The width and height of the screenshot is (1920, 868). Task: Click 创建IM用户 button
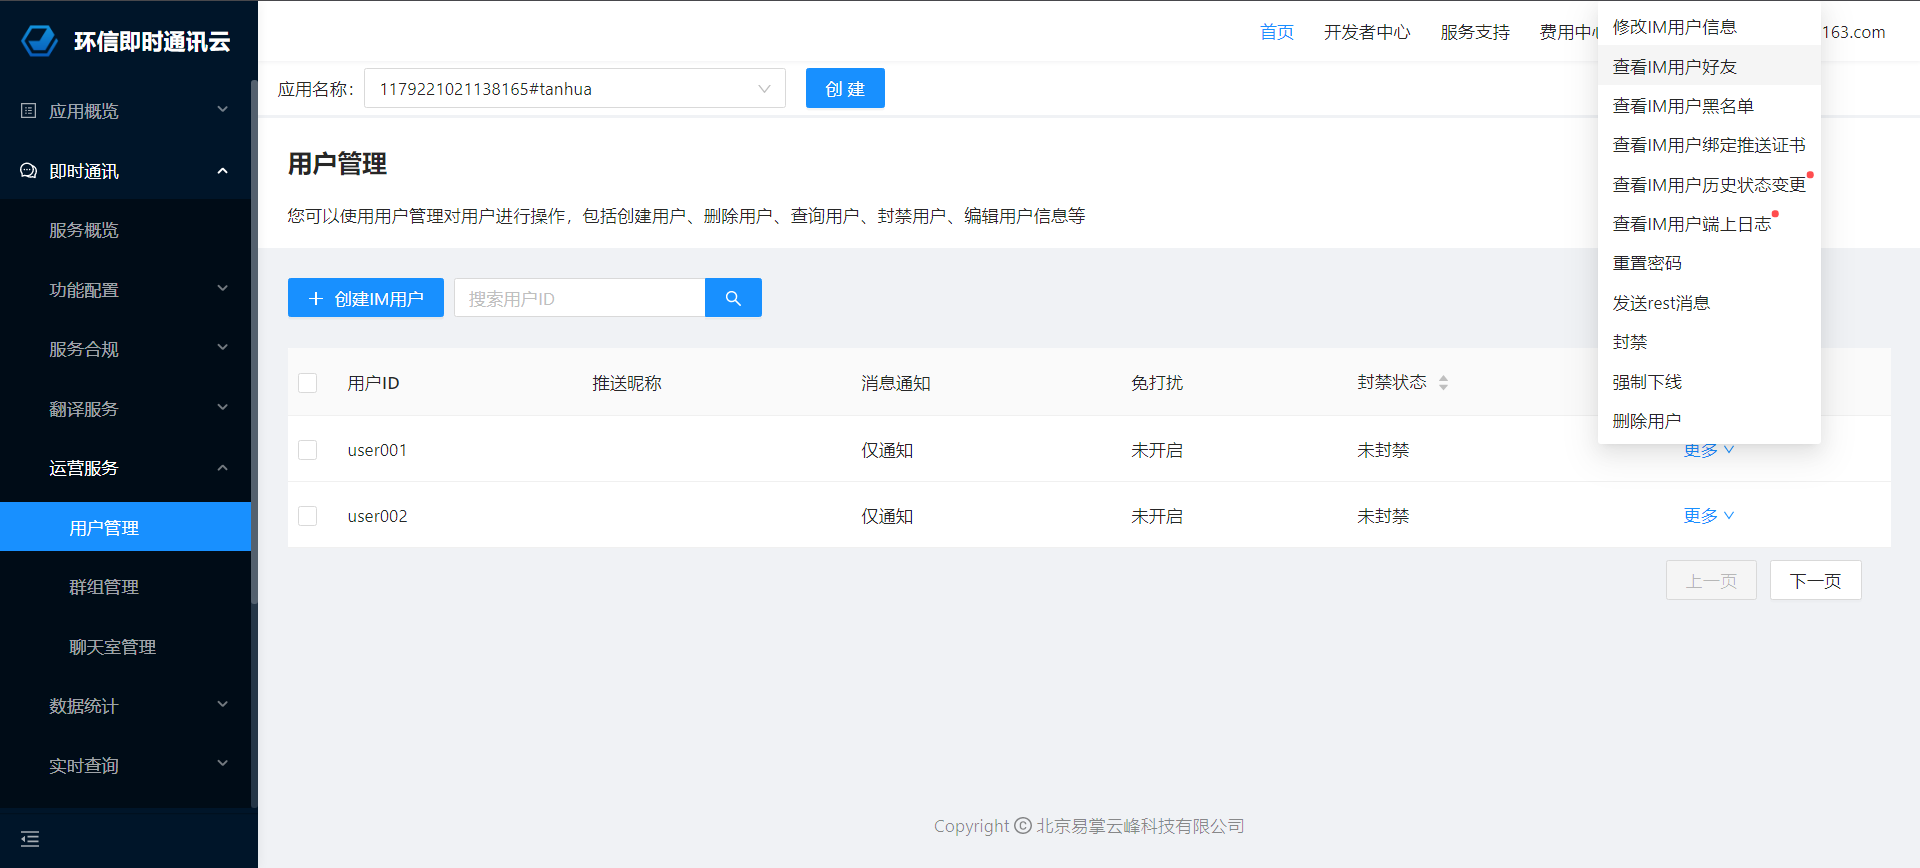pyautogui.click(x=366, y=298)
